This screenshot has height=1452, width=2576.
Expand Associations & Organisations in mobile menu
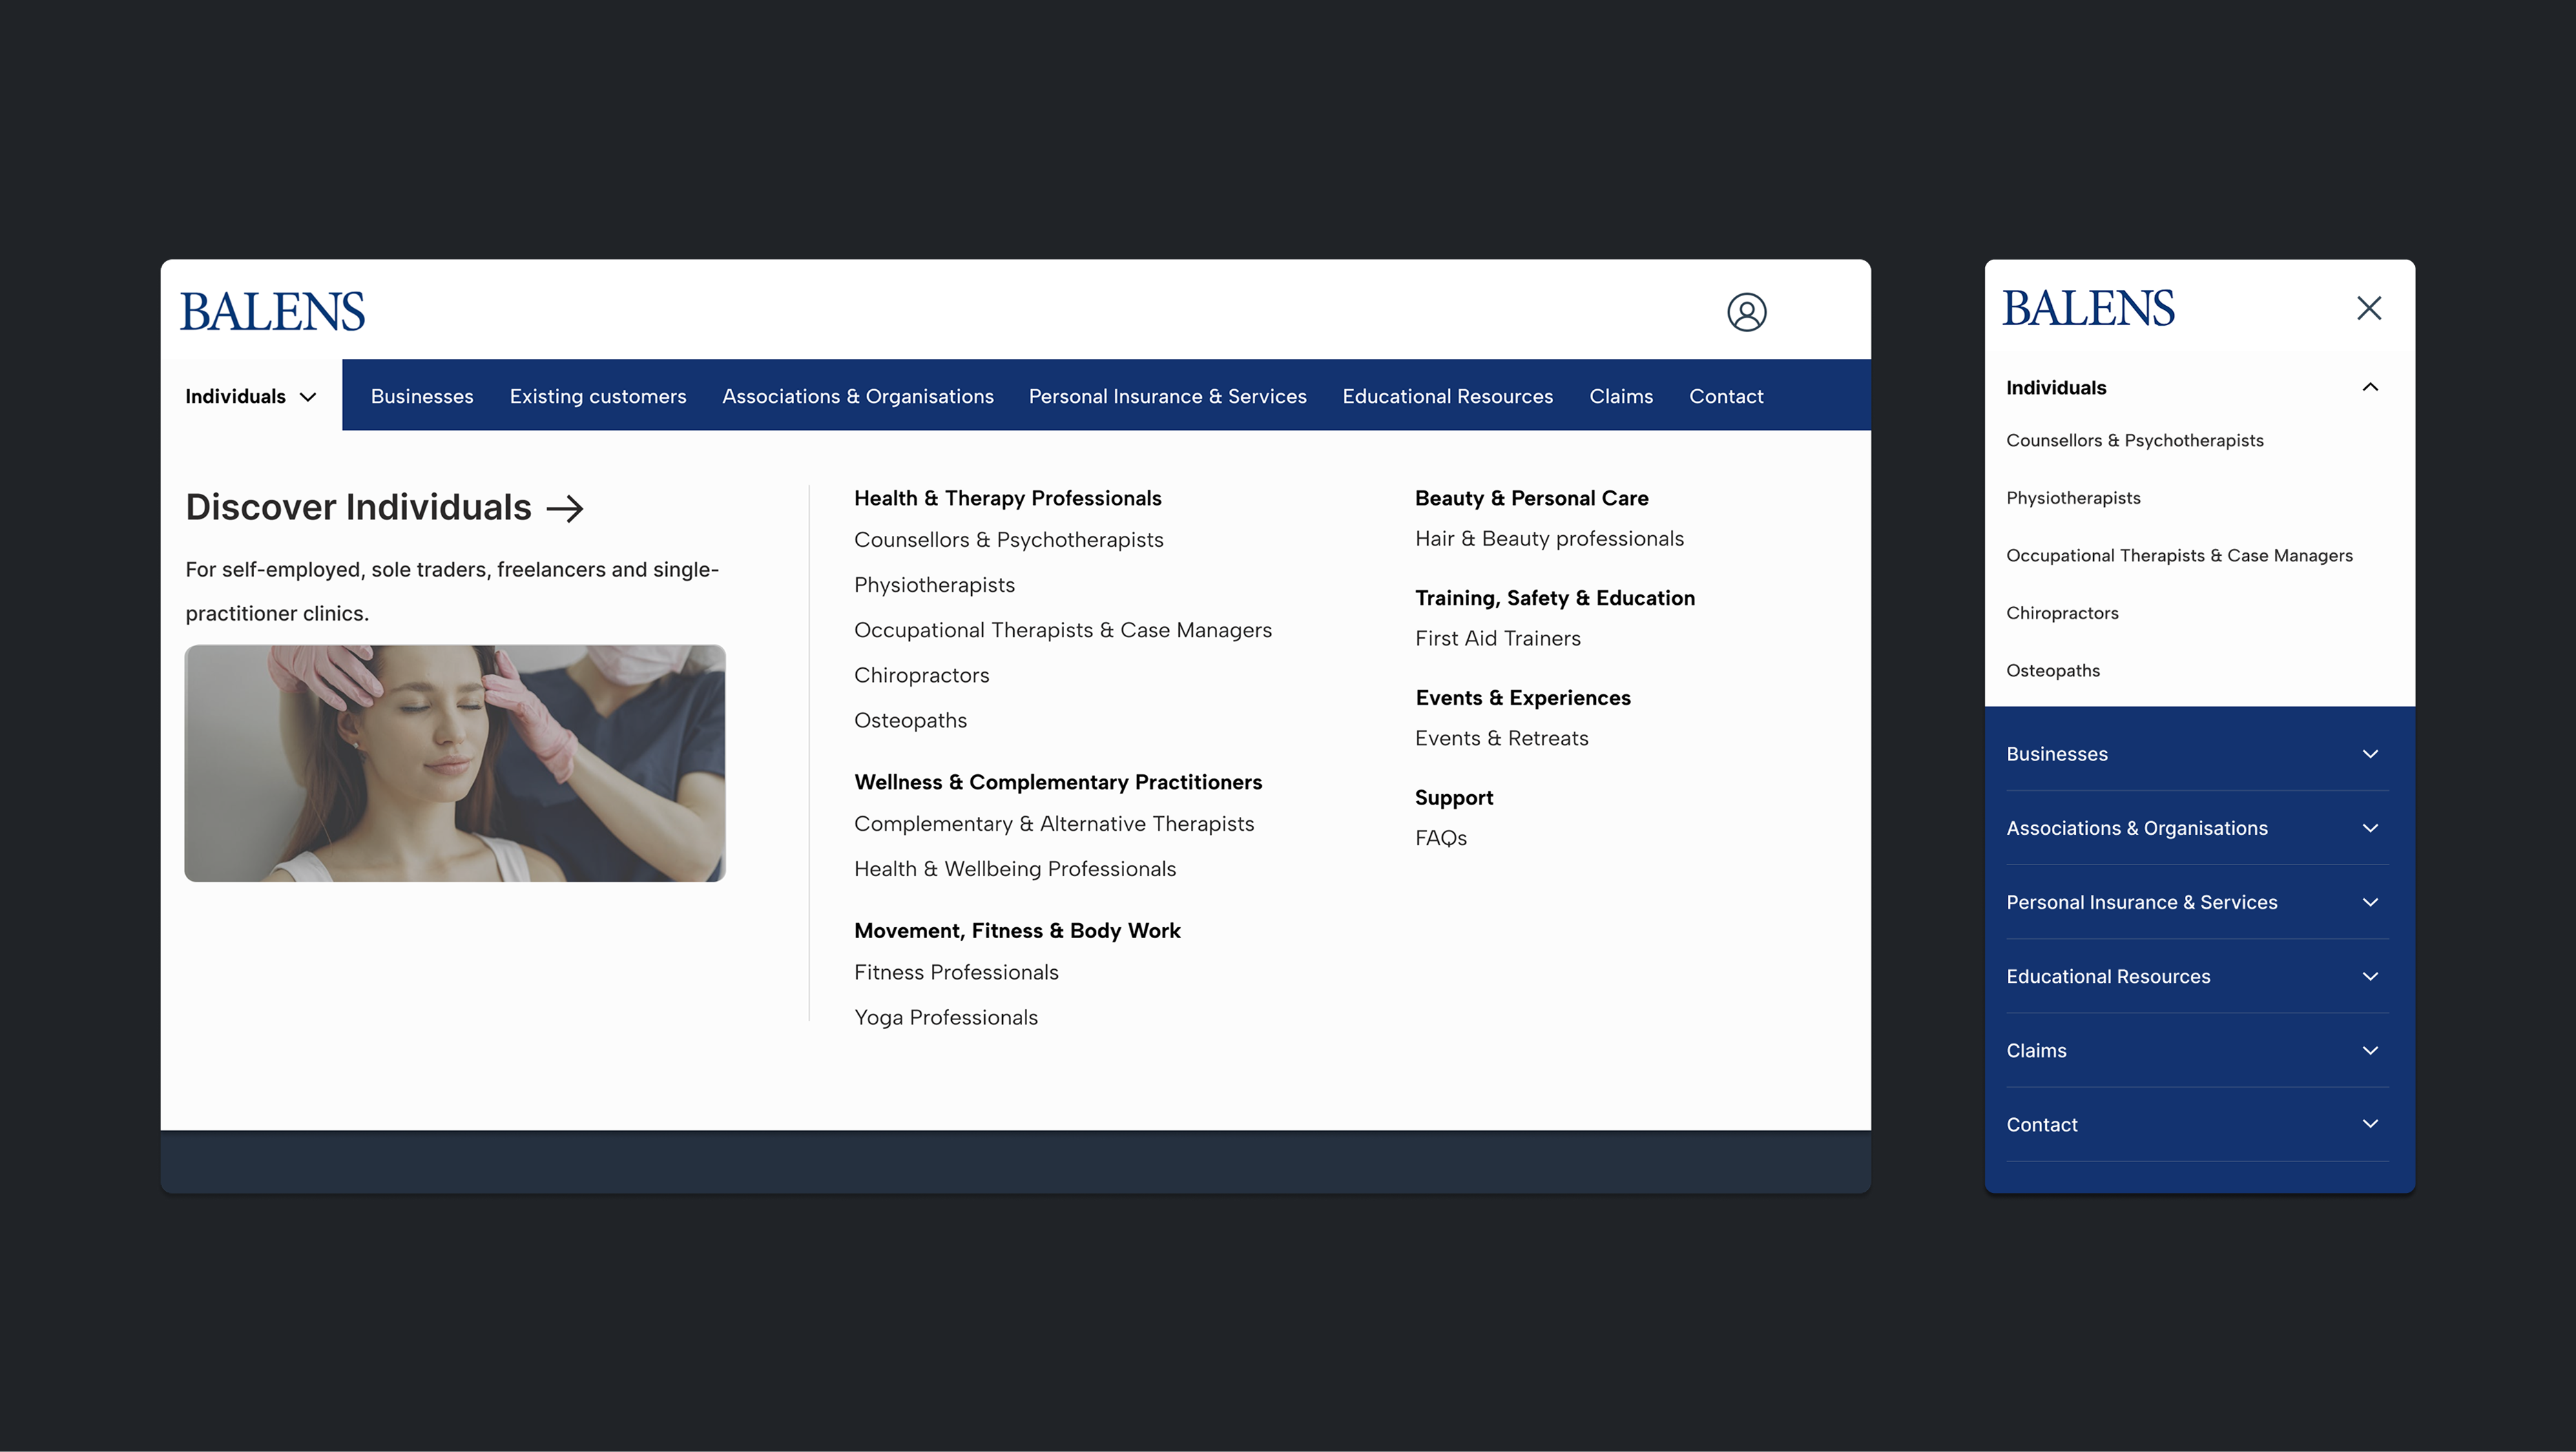point(2369,828)
